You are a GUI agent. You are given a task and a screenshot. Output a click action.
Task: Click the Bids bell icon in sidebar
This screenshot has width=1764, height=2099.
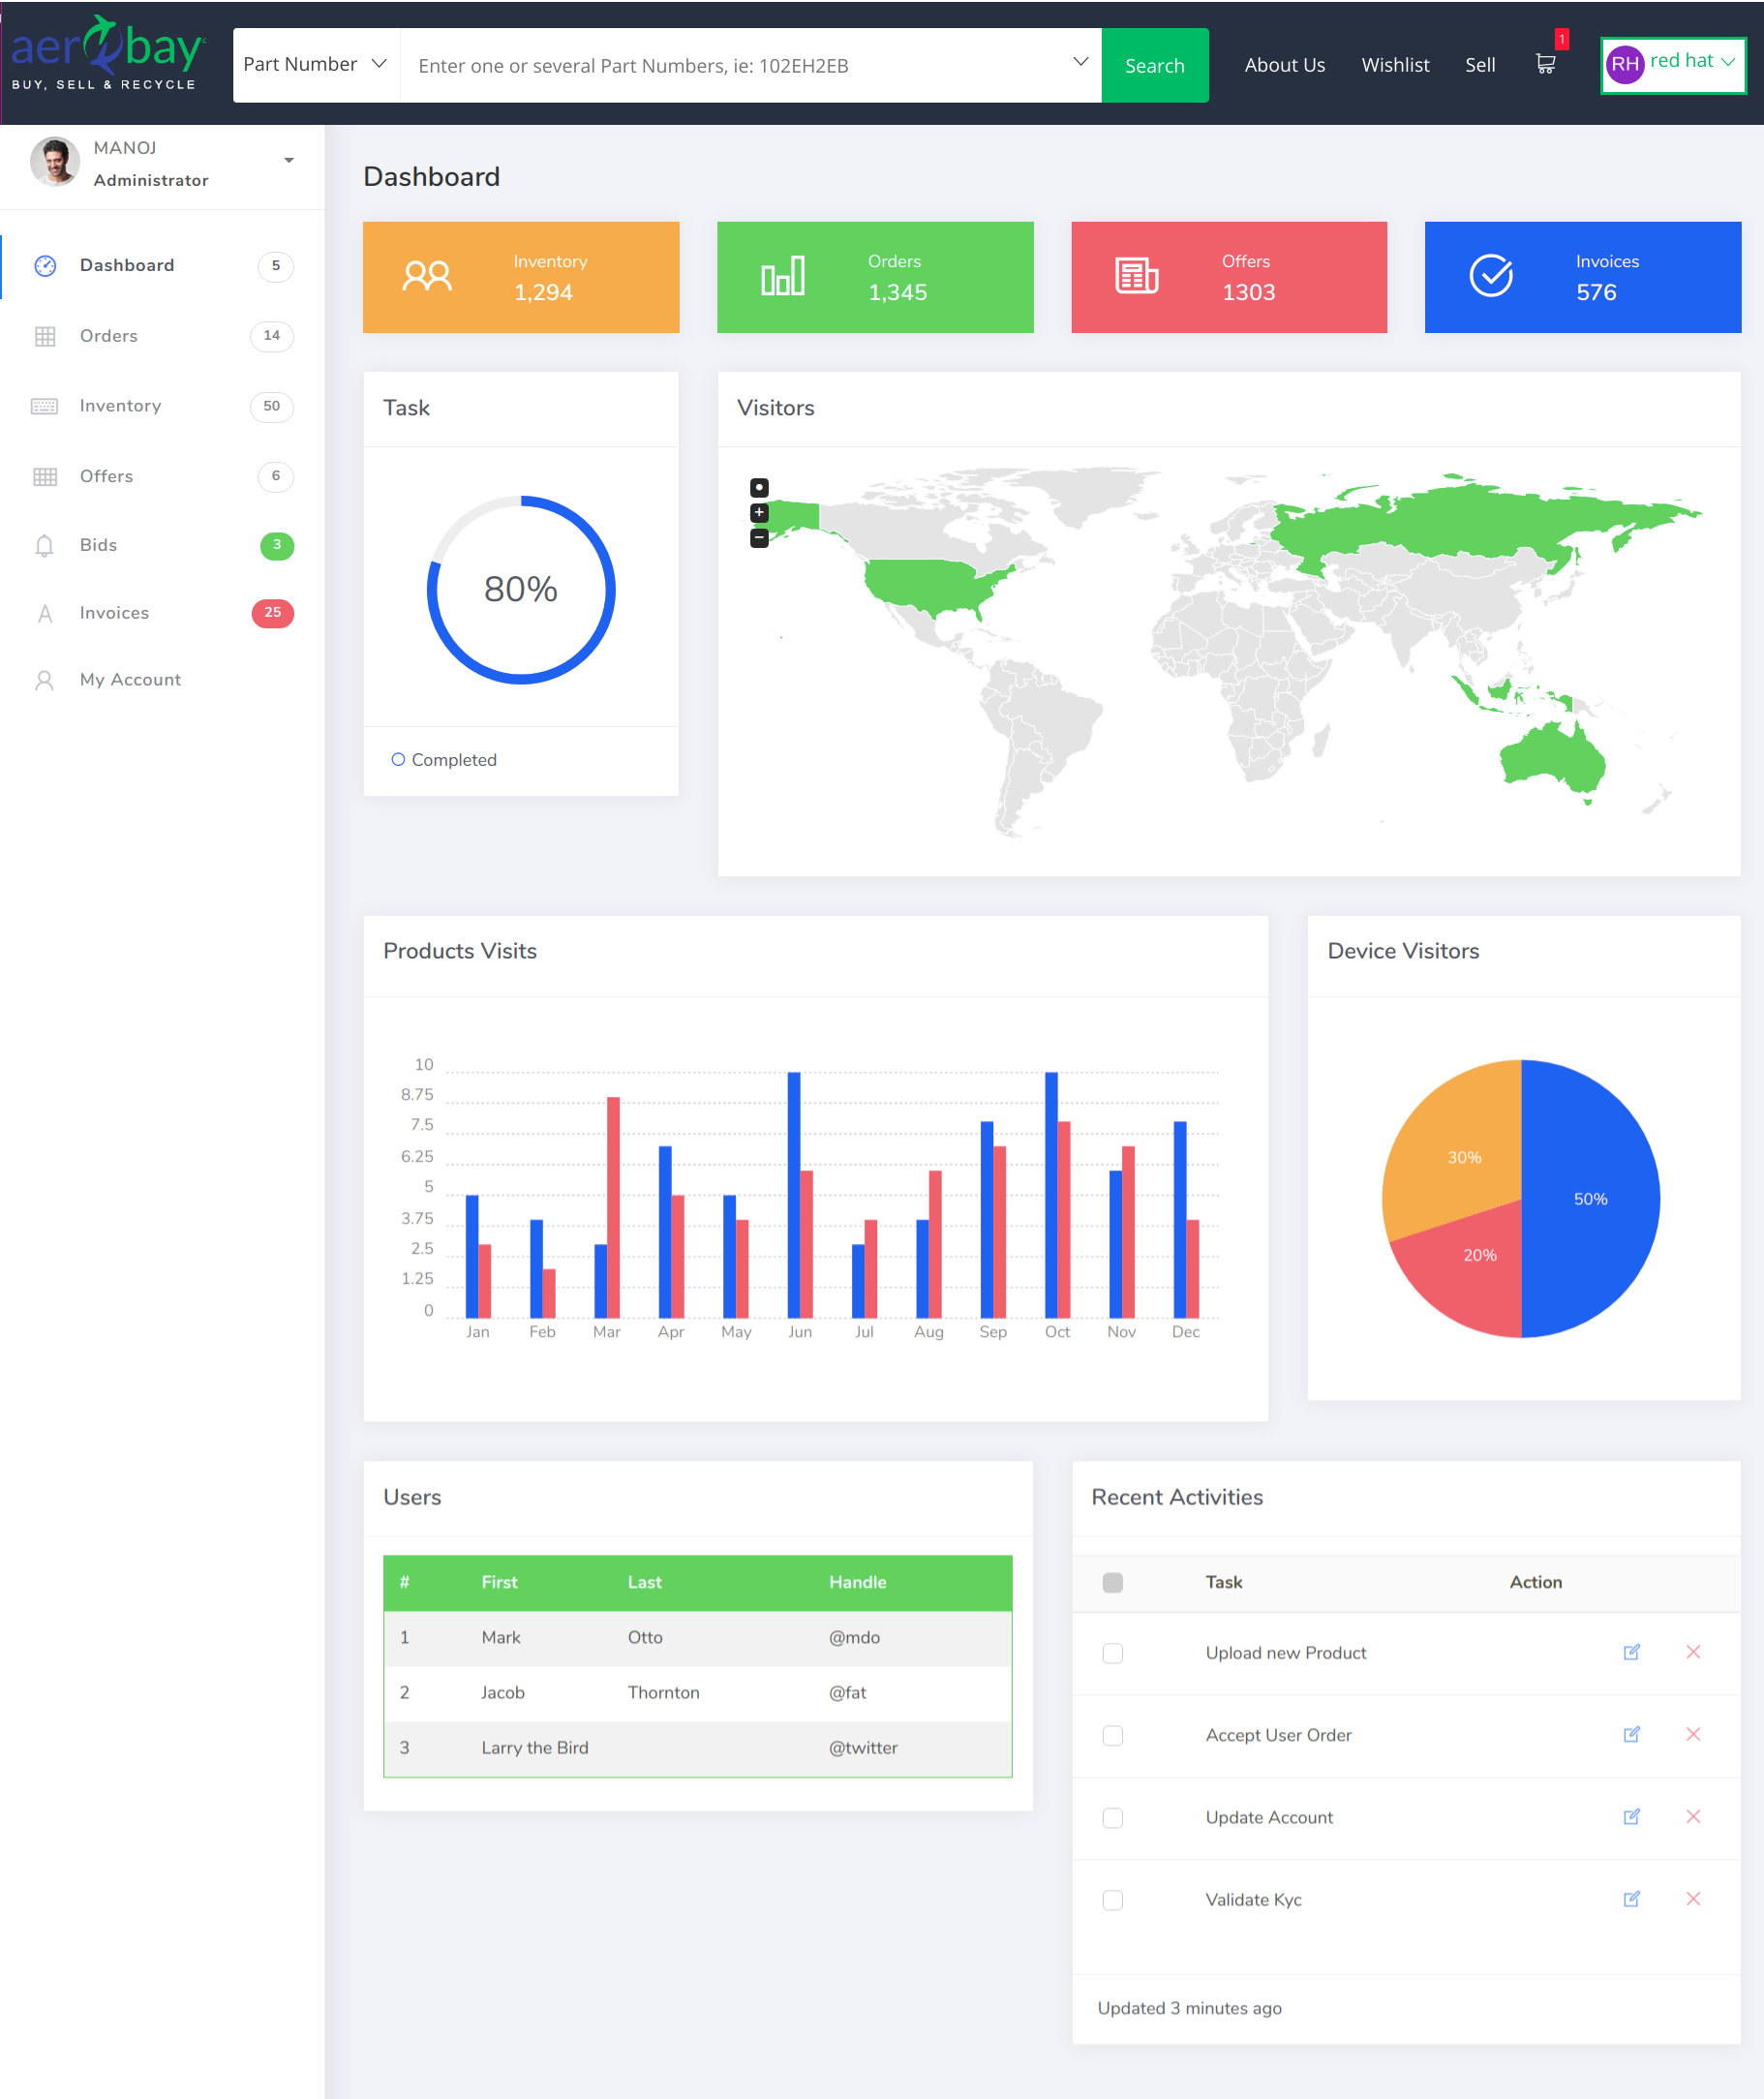44,546
